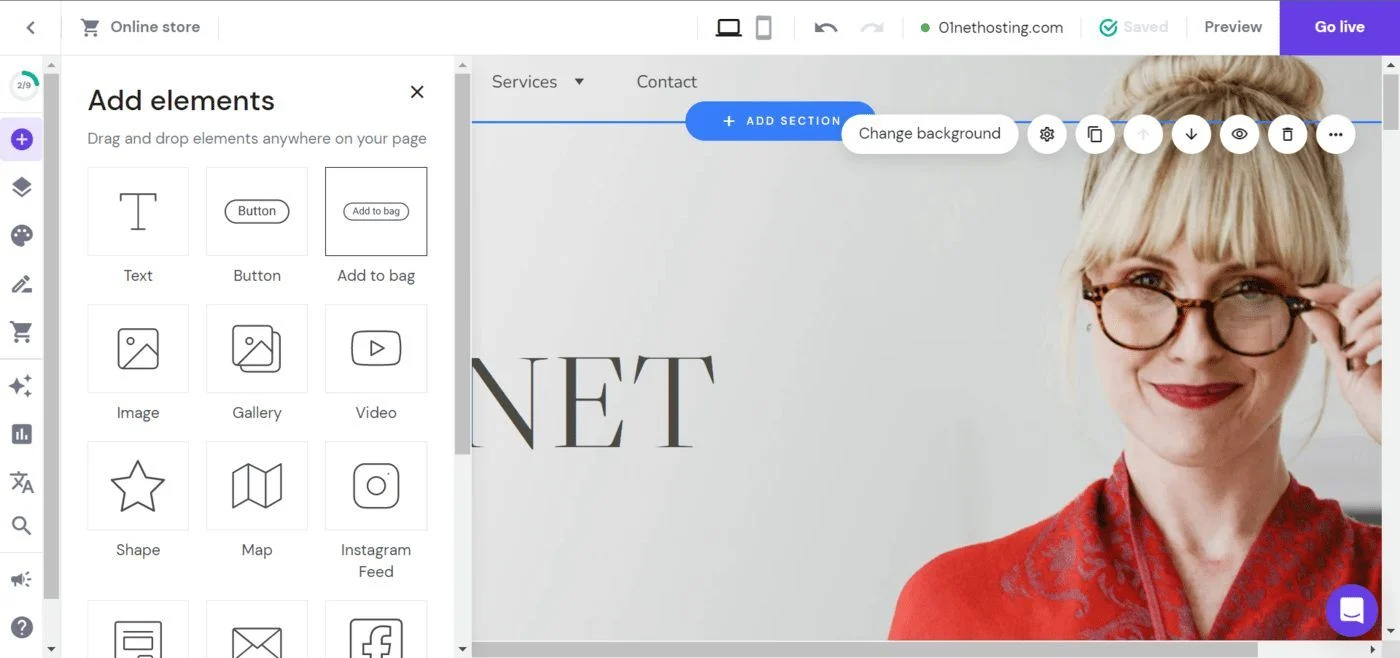Open the Marketing megaphone panel
The height and width of the screenshot is (658, 1400).
pos(22,578)
